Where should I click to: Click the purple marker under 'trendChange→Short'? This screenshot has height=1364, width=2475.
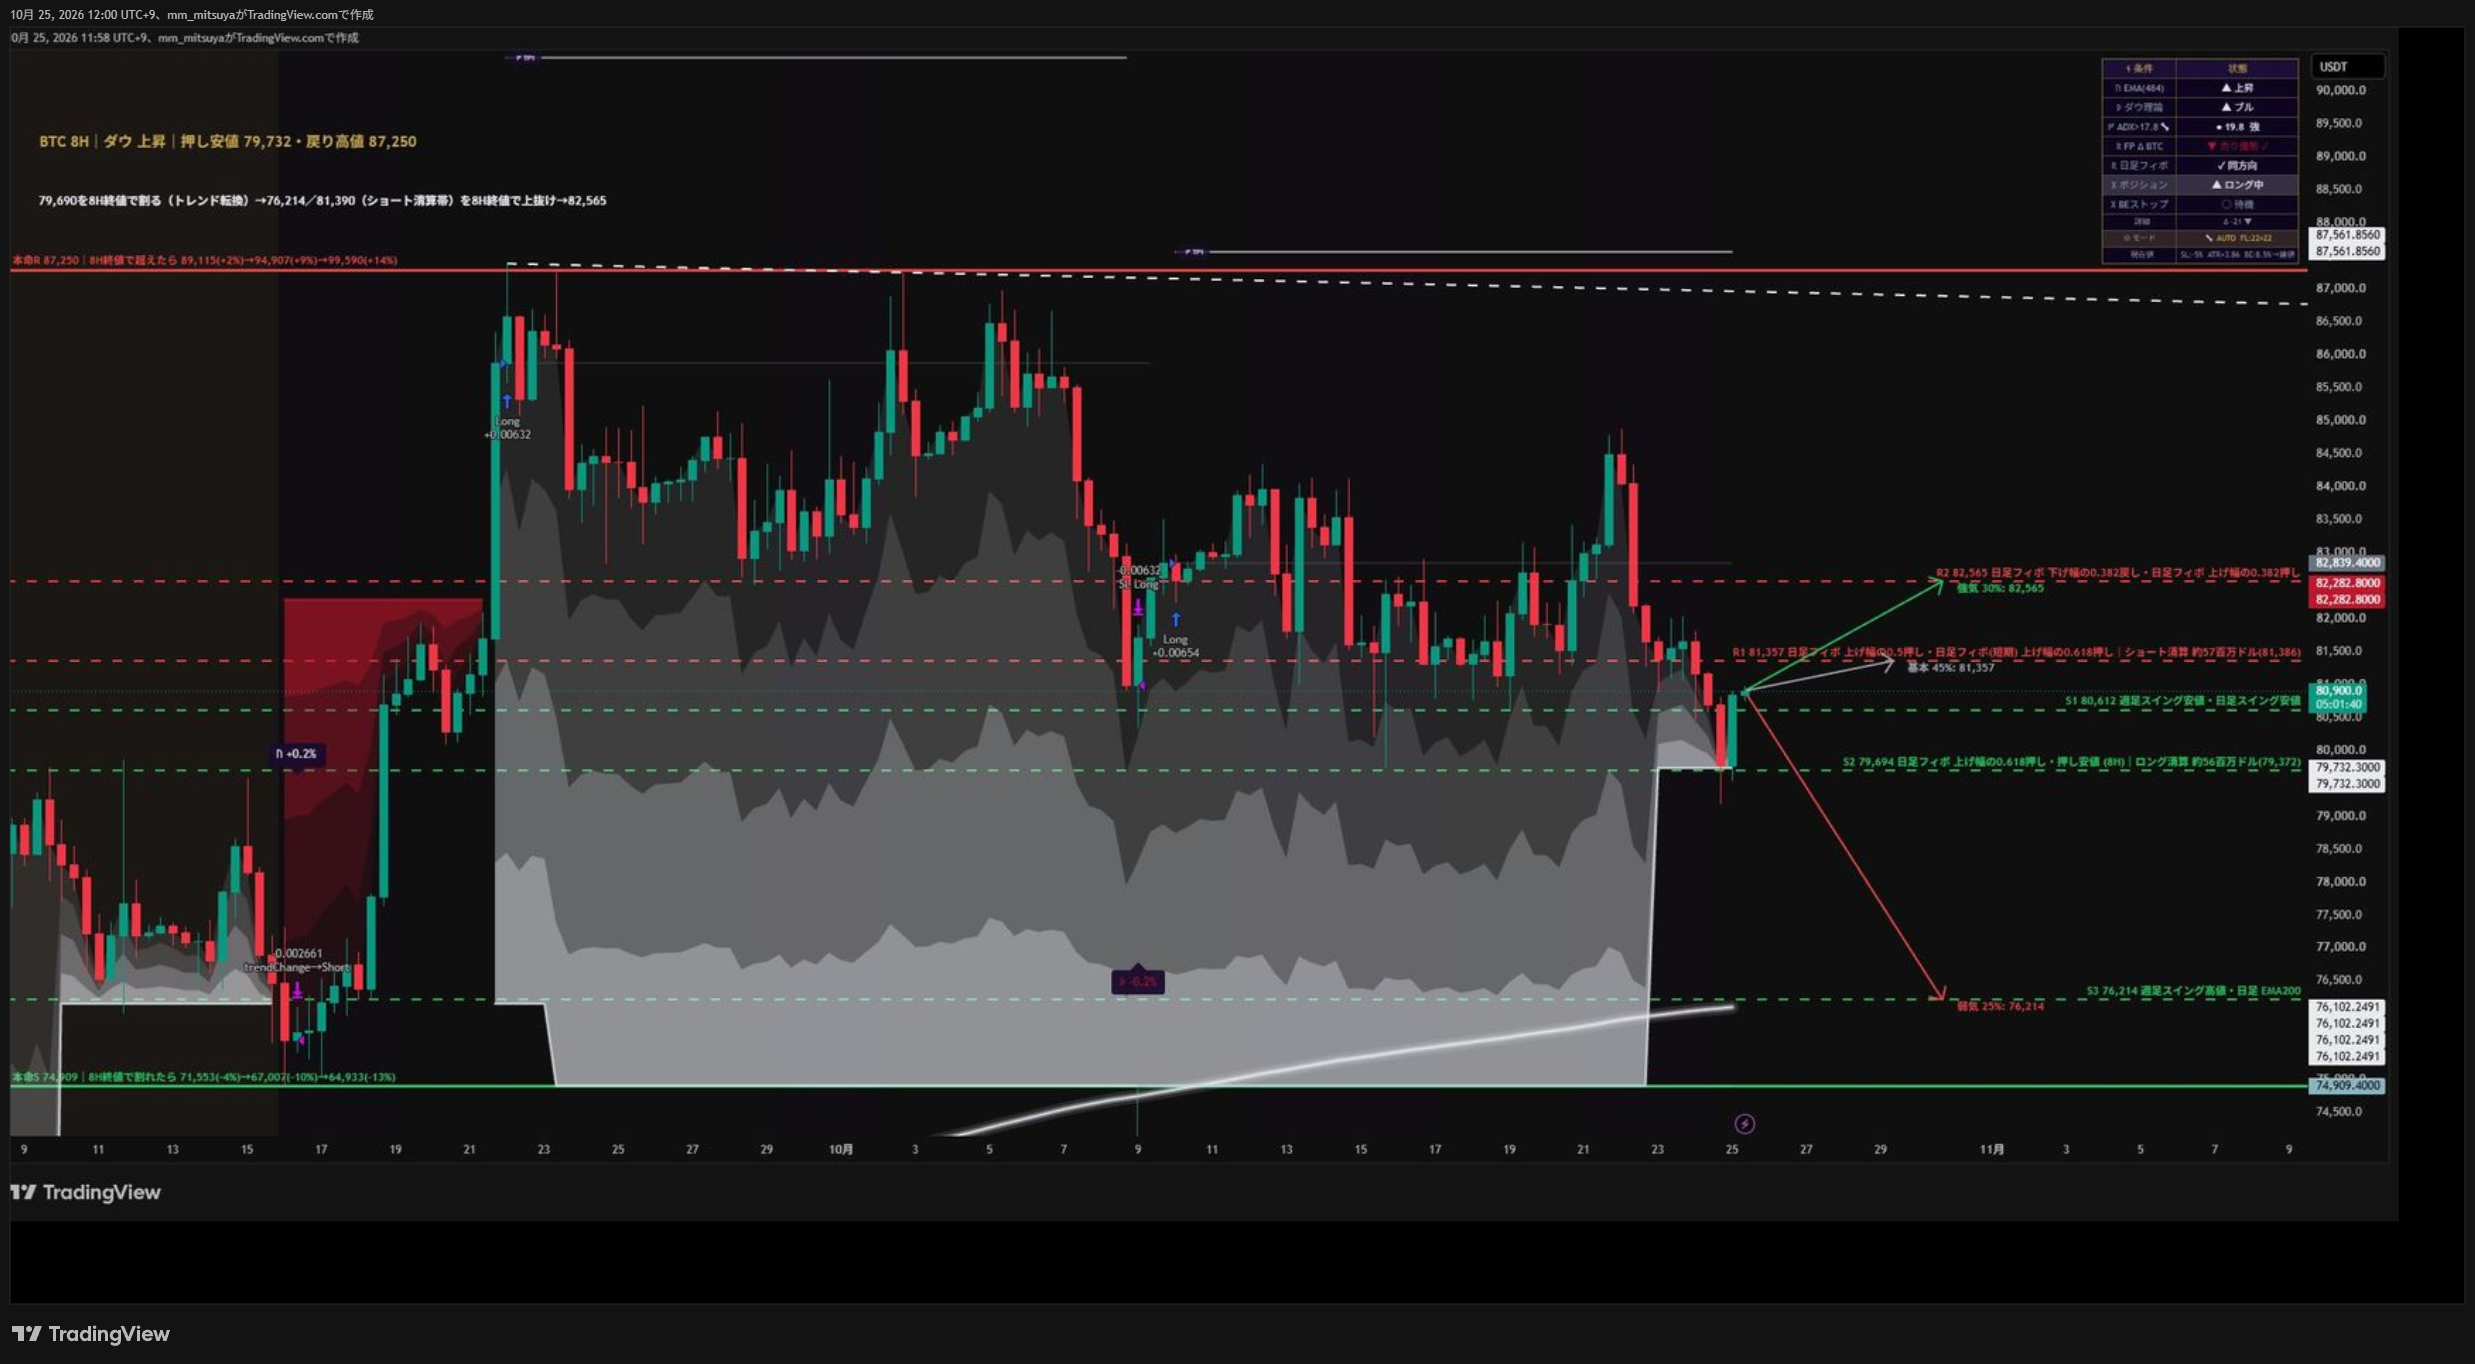297,991
